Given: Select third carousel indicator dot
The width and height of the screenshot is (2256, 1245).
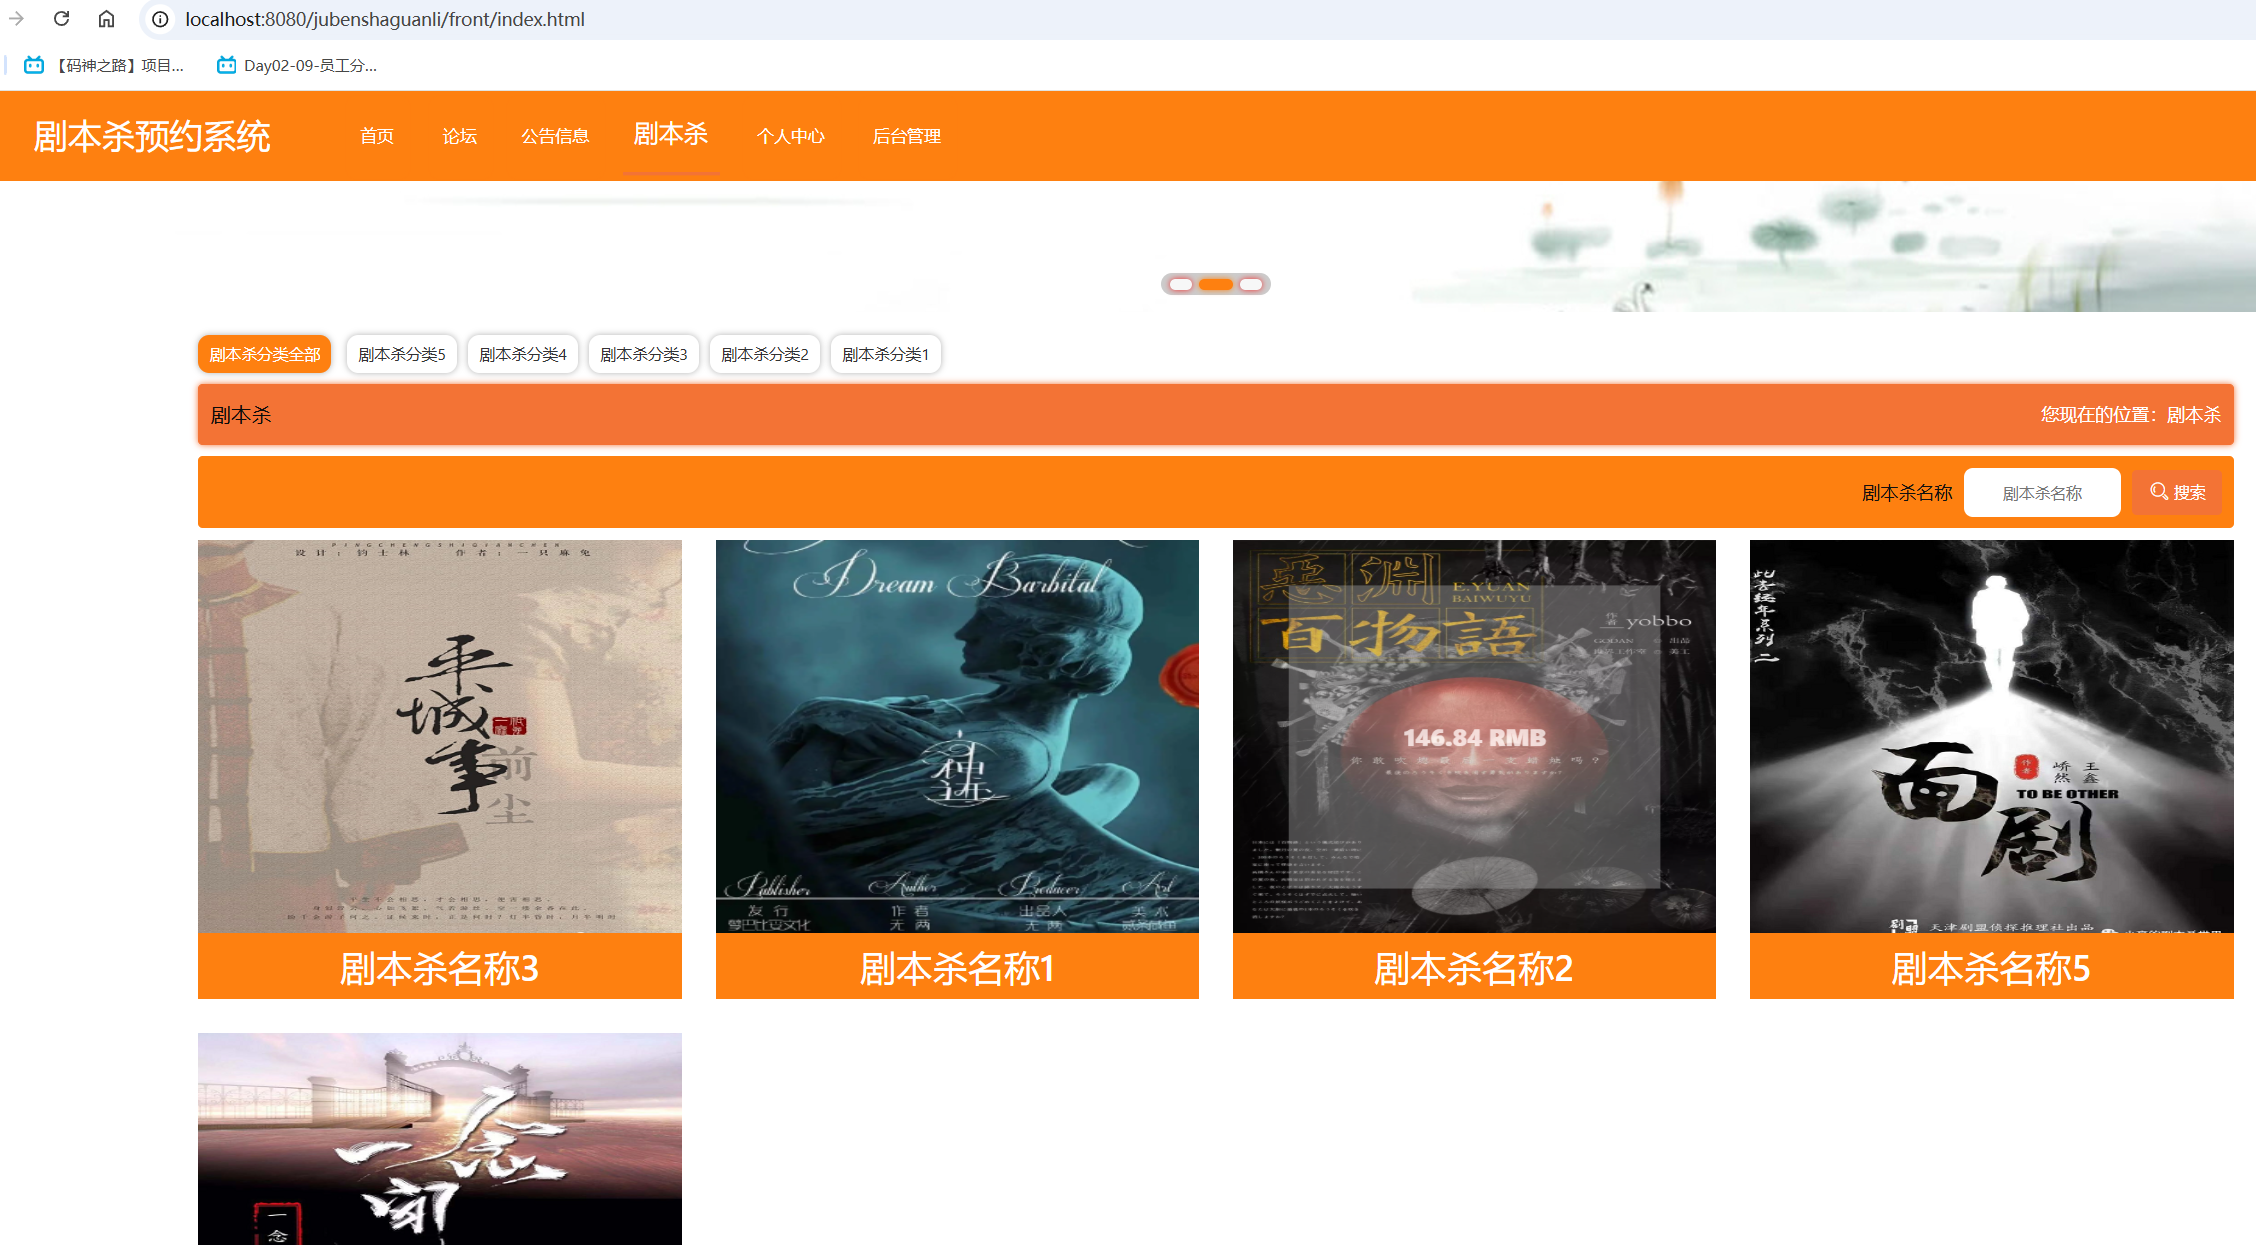Looking at the screenshot, I should pyautogui.click(x=1250, y=285).
